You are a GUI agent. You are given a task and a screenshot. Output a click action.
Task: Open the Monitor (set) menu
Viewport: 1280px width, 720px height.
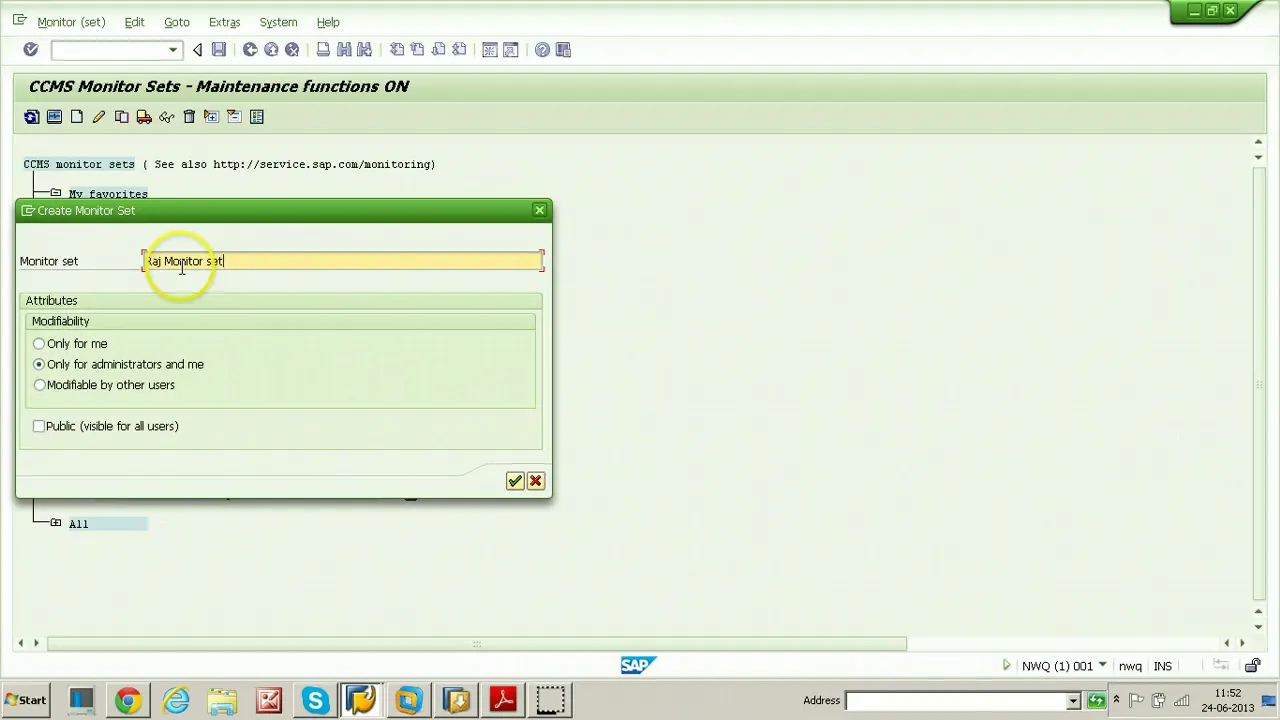point(71,22)
